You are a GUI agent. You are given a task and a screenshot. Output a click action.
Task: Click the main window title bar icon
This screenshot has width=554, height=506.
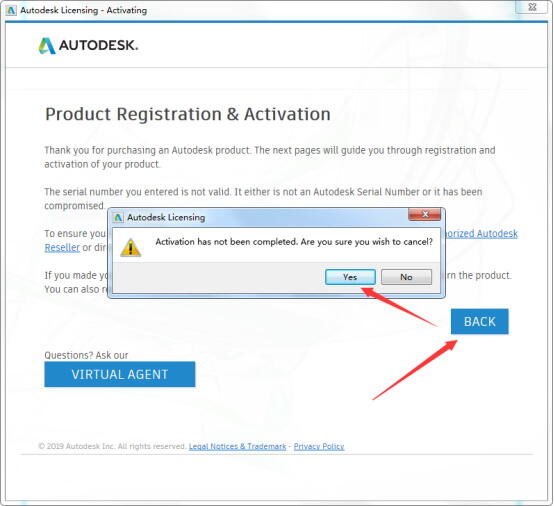click(11, 10)
